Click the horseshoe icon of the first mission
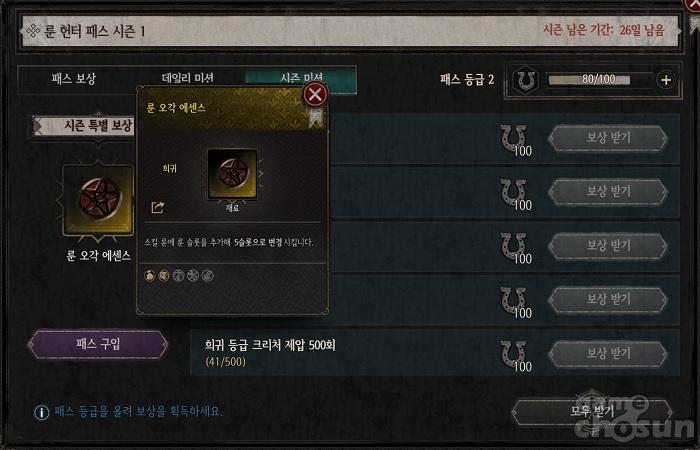700x450 pixels. 513,139
